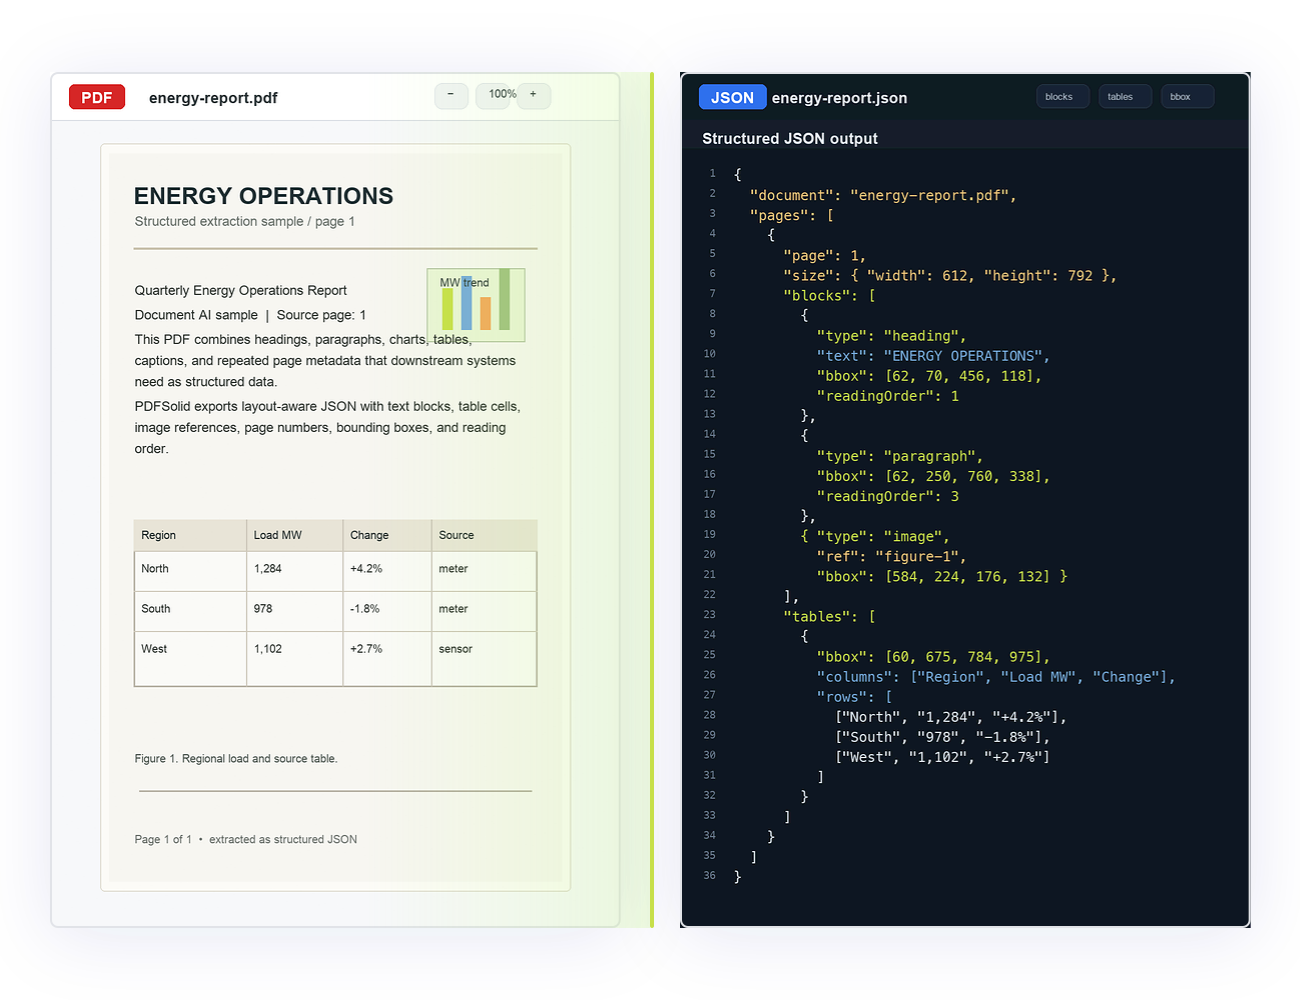The width and height of the screenshot is (1300, 1000).
Task: Click the Structured JSON output header
Action: [790, 139]
